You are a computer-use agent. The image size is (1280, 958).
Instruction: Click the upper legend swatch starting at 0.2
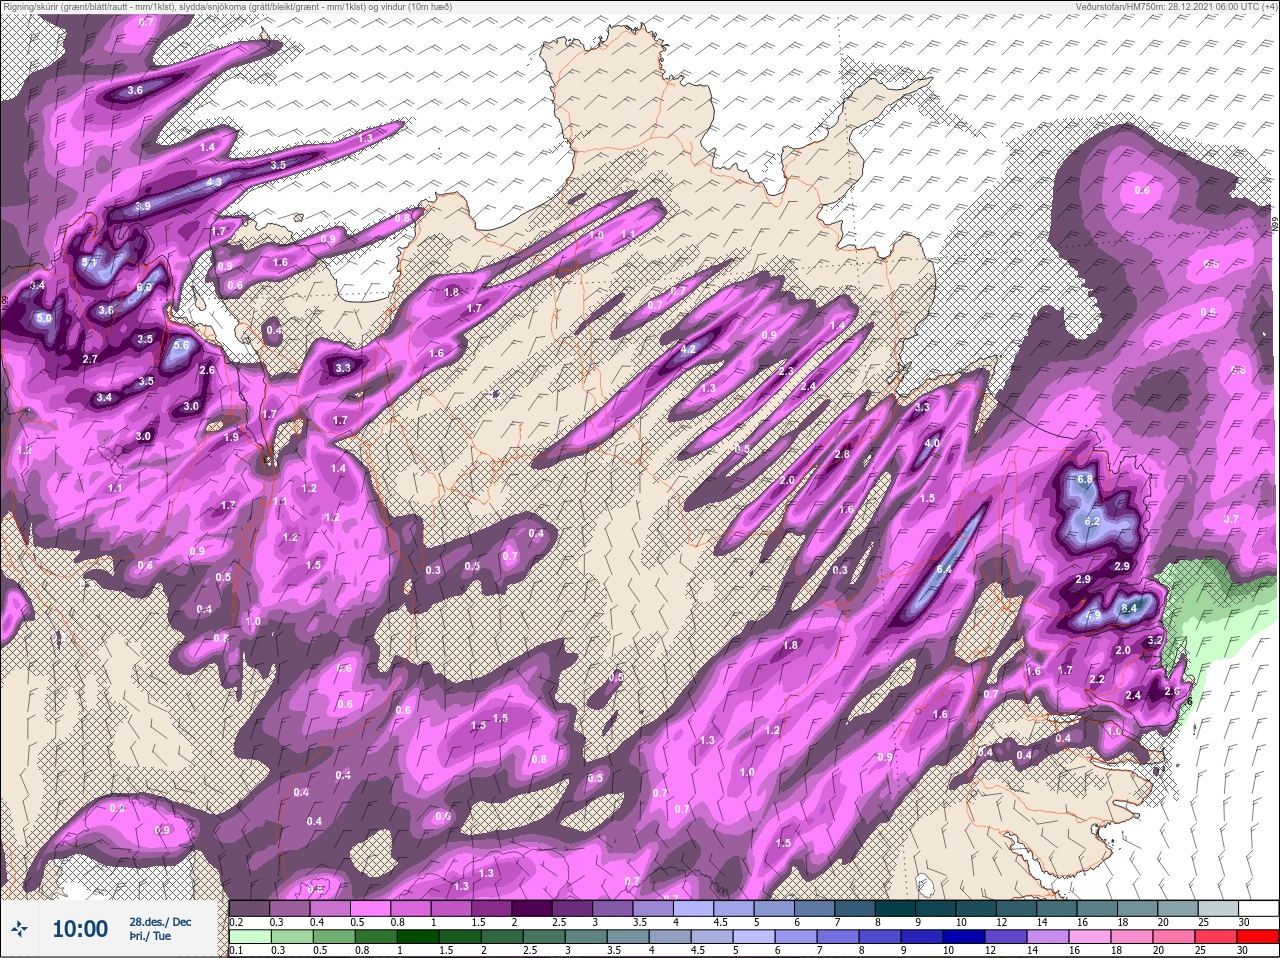(x=249, y=908)
